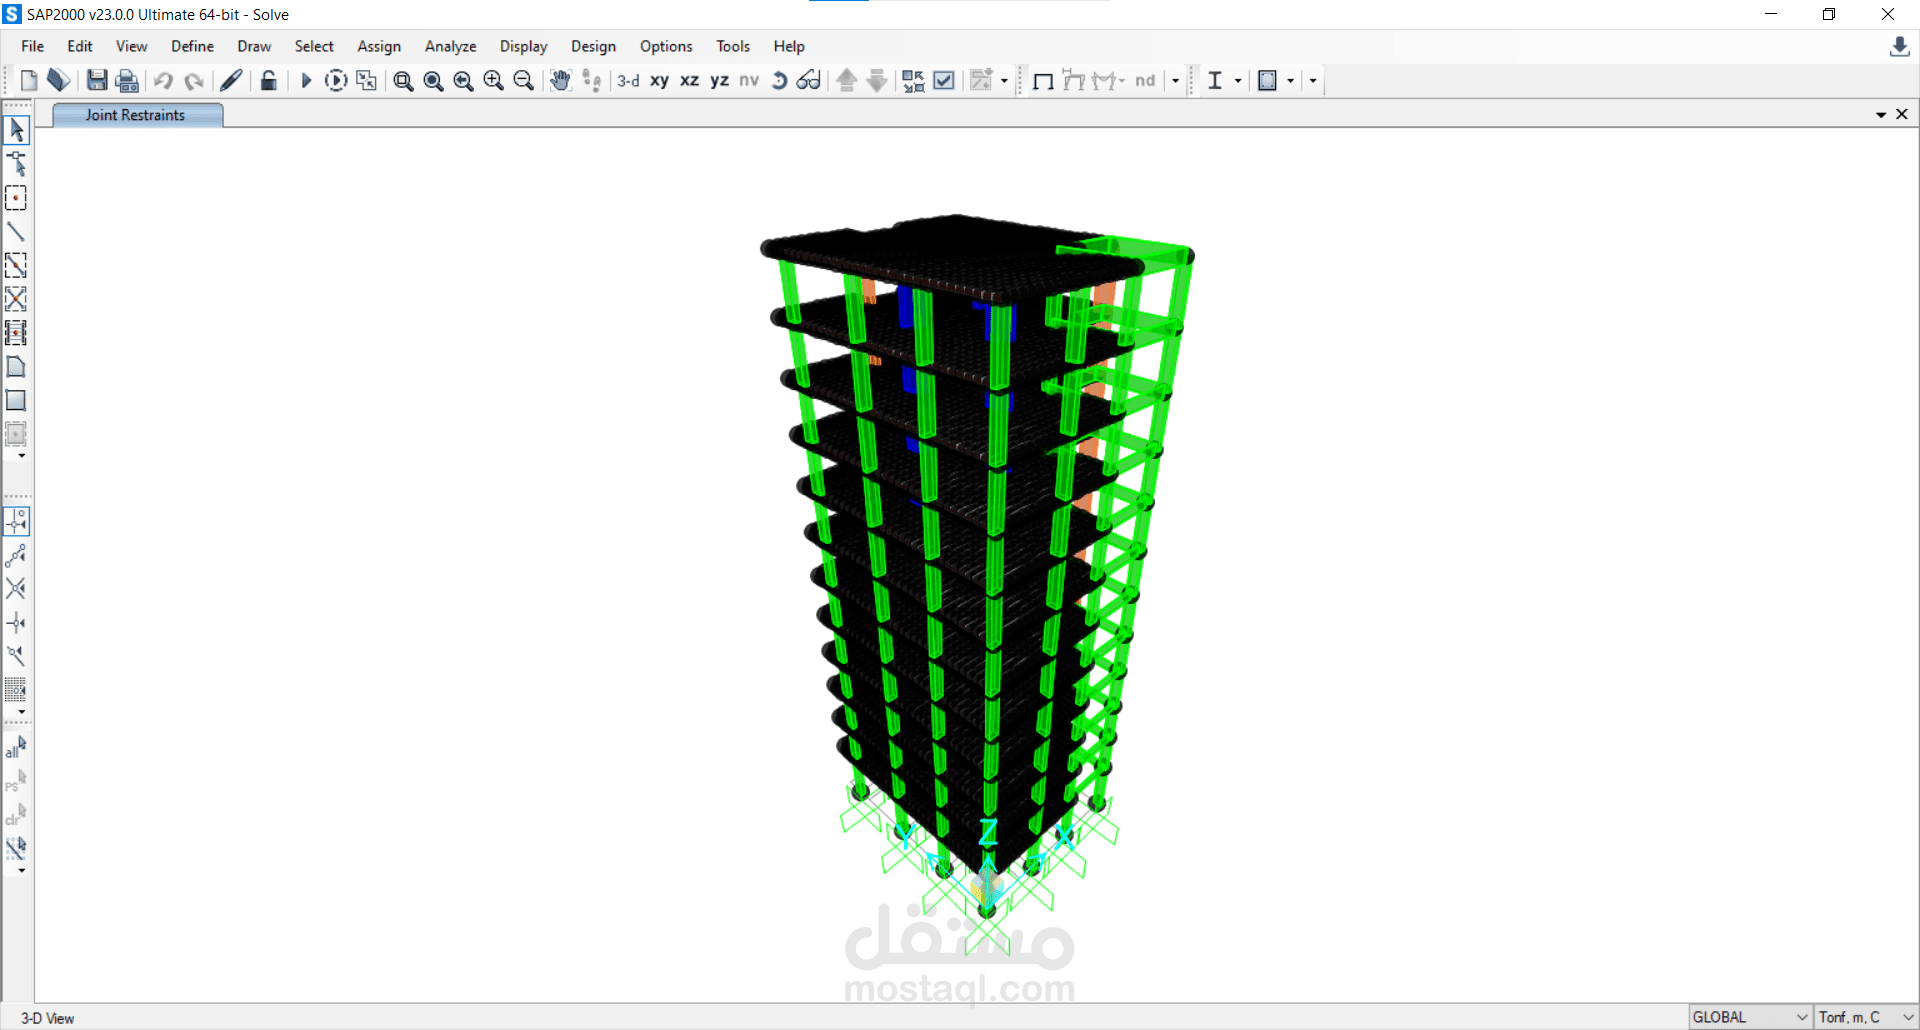Toggle object shrink view icon

pos(913,81)
